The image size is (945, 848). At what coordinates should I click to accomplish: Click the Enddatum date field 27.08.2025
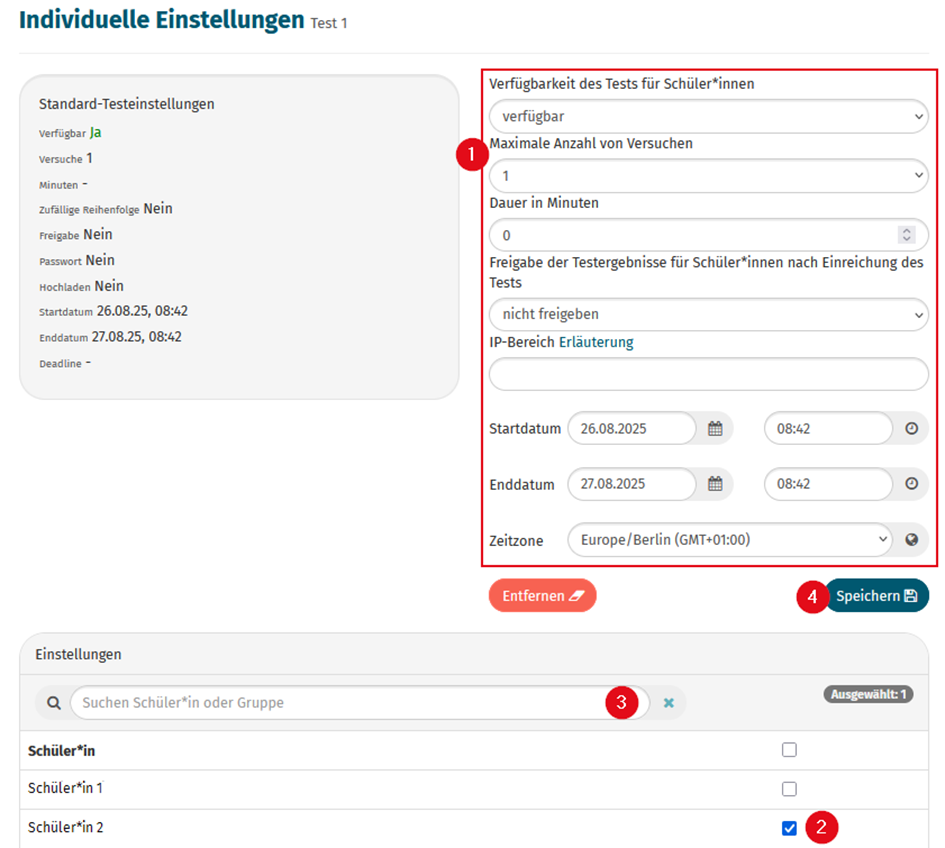click(632, 484)
